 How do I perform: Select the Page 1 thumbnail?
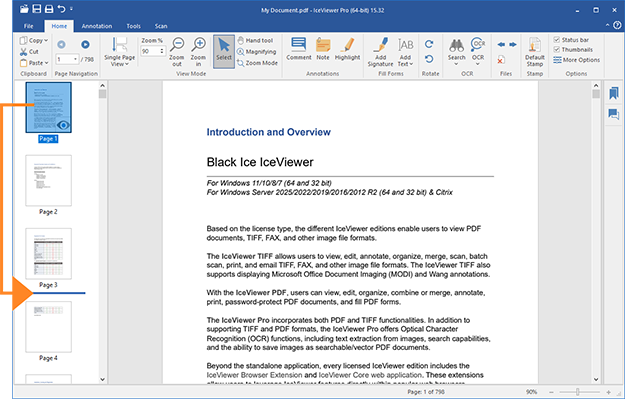pyautogui.click(x=49, y=107)
